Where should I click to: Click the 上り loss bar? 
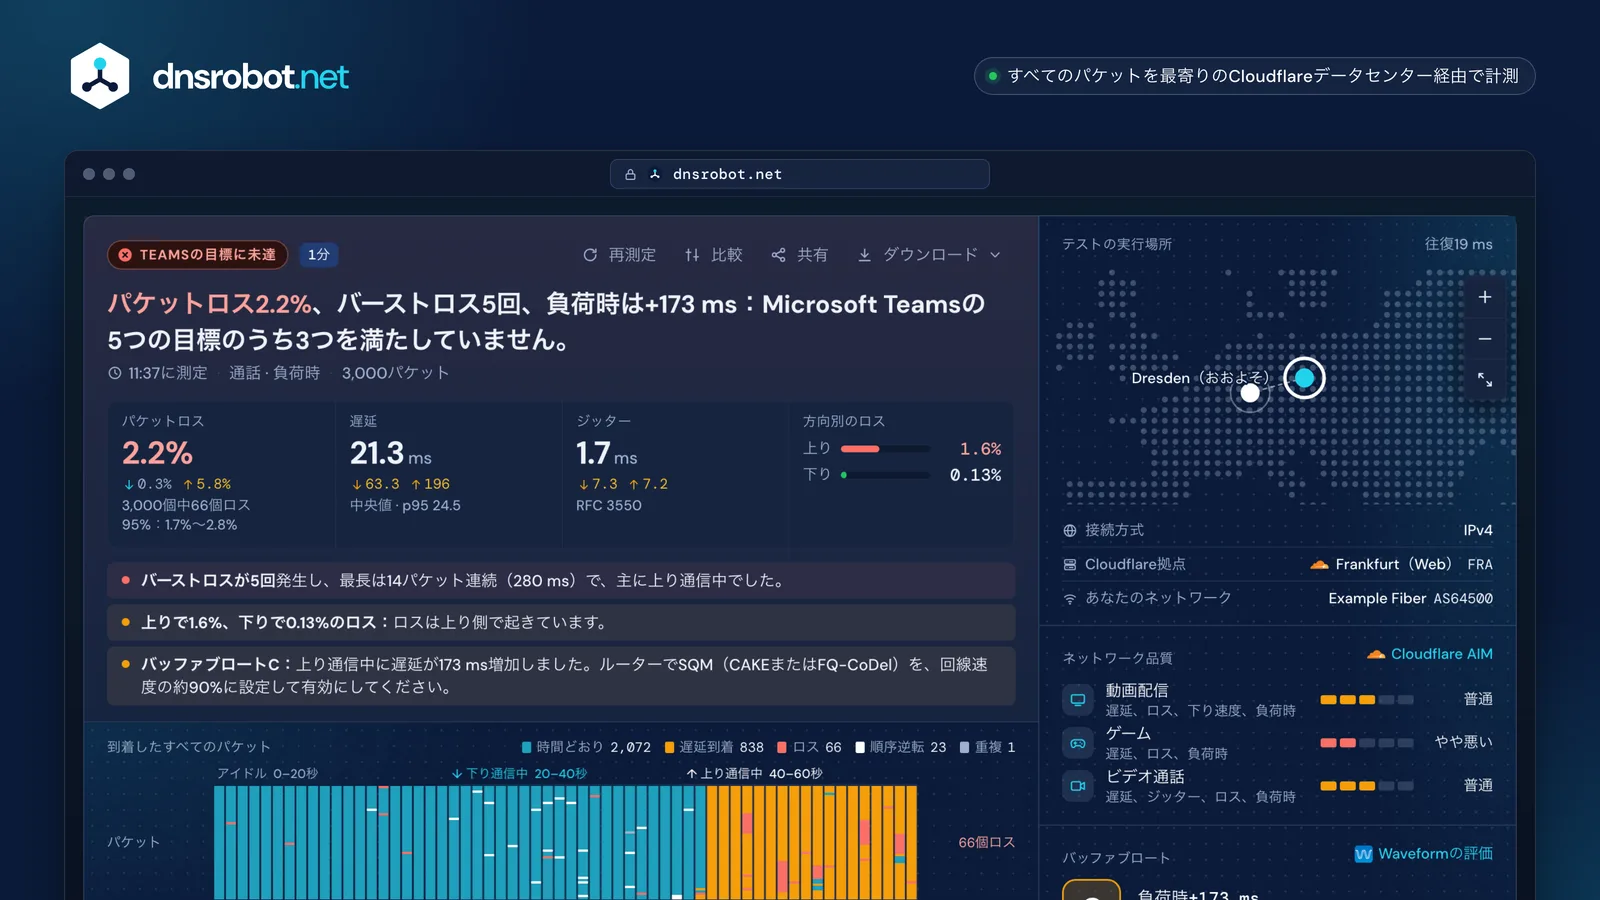point(885,449)
